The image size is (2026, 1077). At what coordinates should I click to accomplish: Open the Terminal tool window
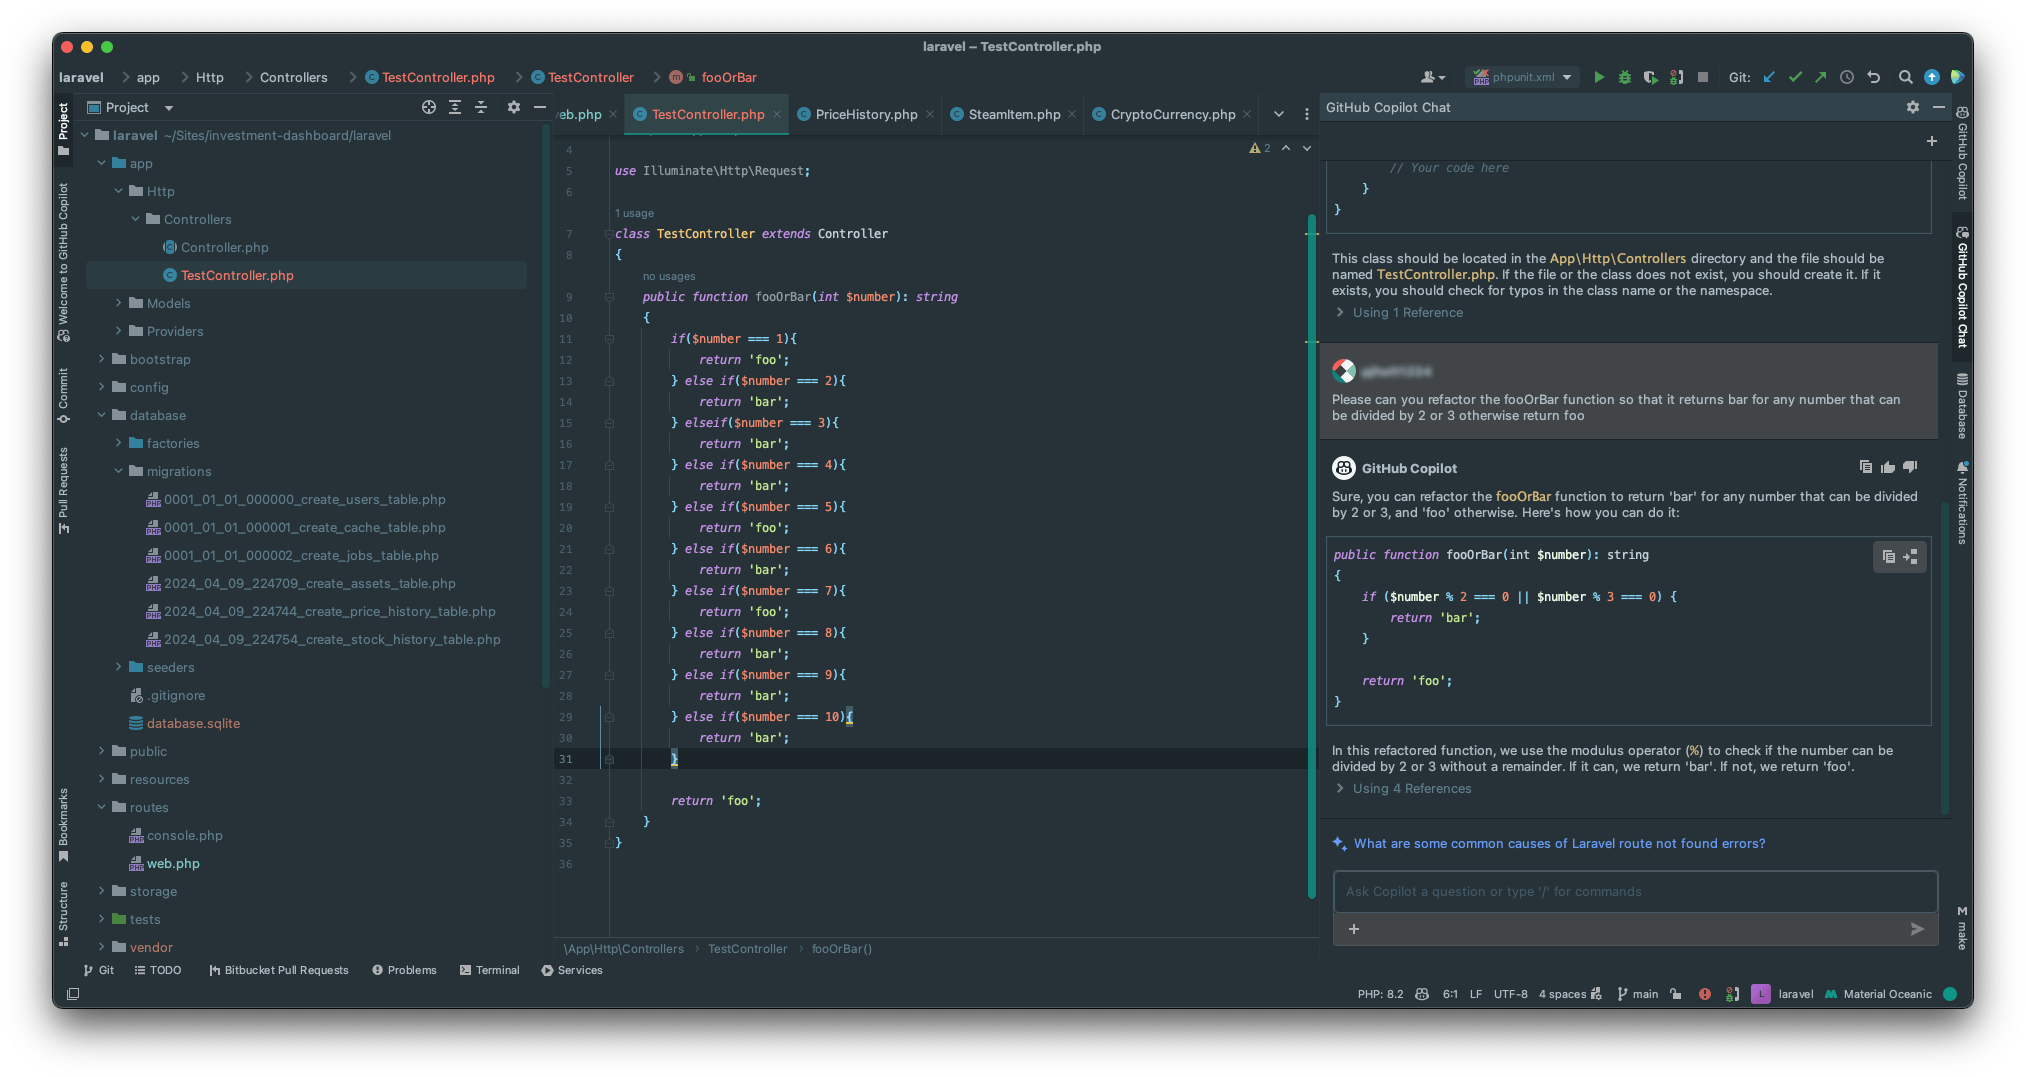point(490,969)
